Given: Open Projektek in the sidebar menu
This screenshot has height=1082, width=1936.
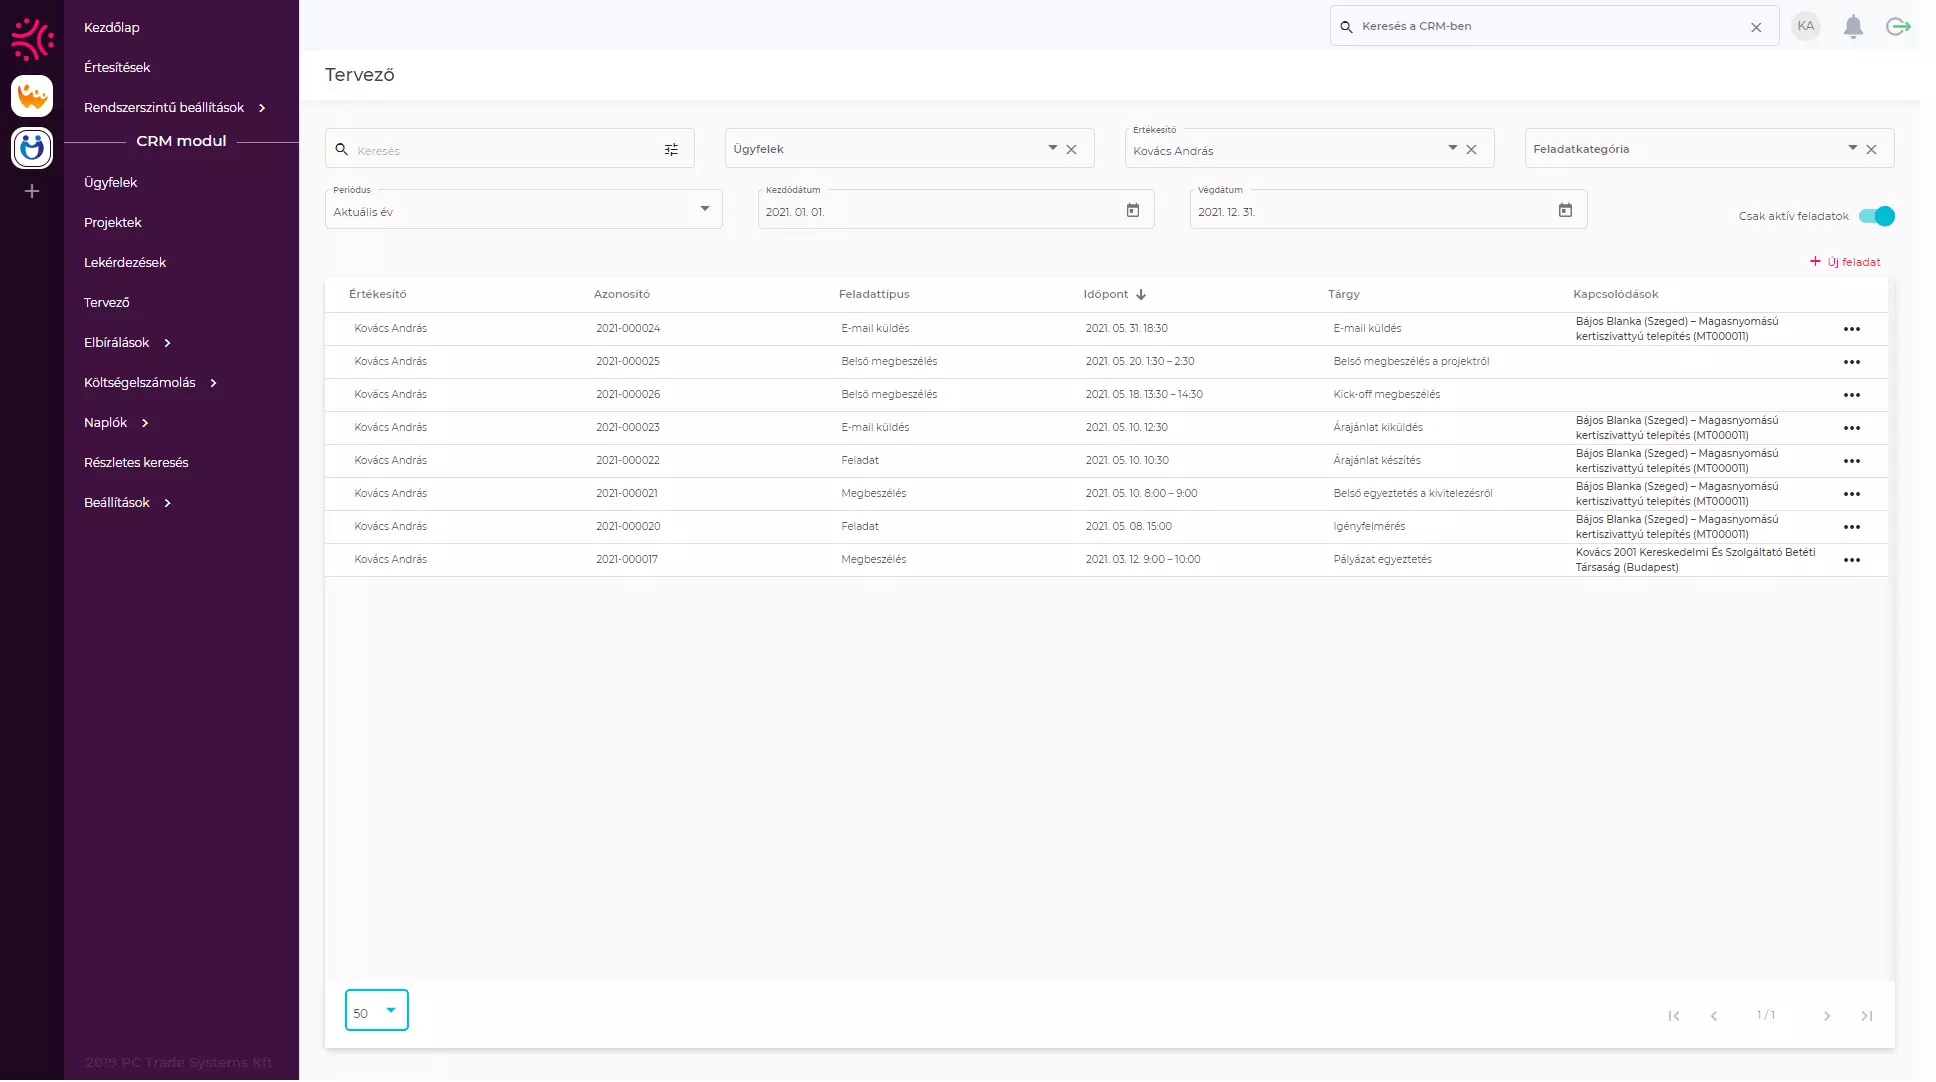Looking at the screenshot, I should (x=113, y=222).
